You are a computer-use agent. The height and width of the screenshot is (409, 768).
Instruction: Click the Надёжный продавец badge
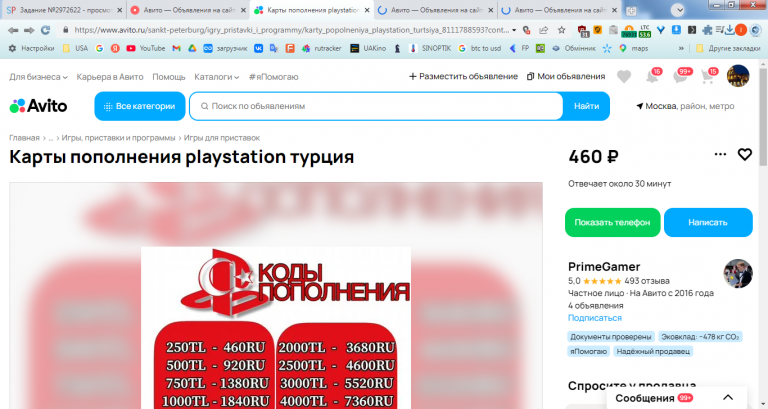pyautogui.click(x=653, y=351)
